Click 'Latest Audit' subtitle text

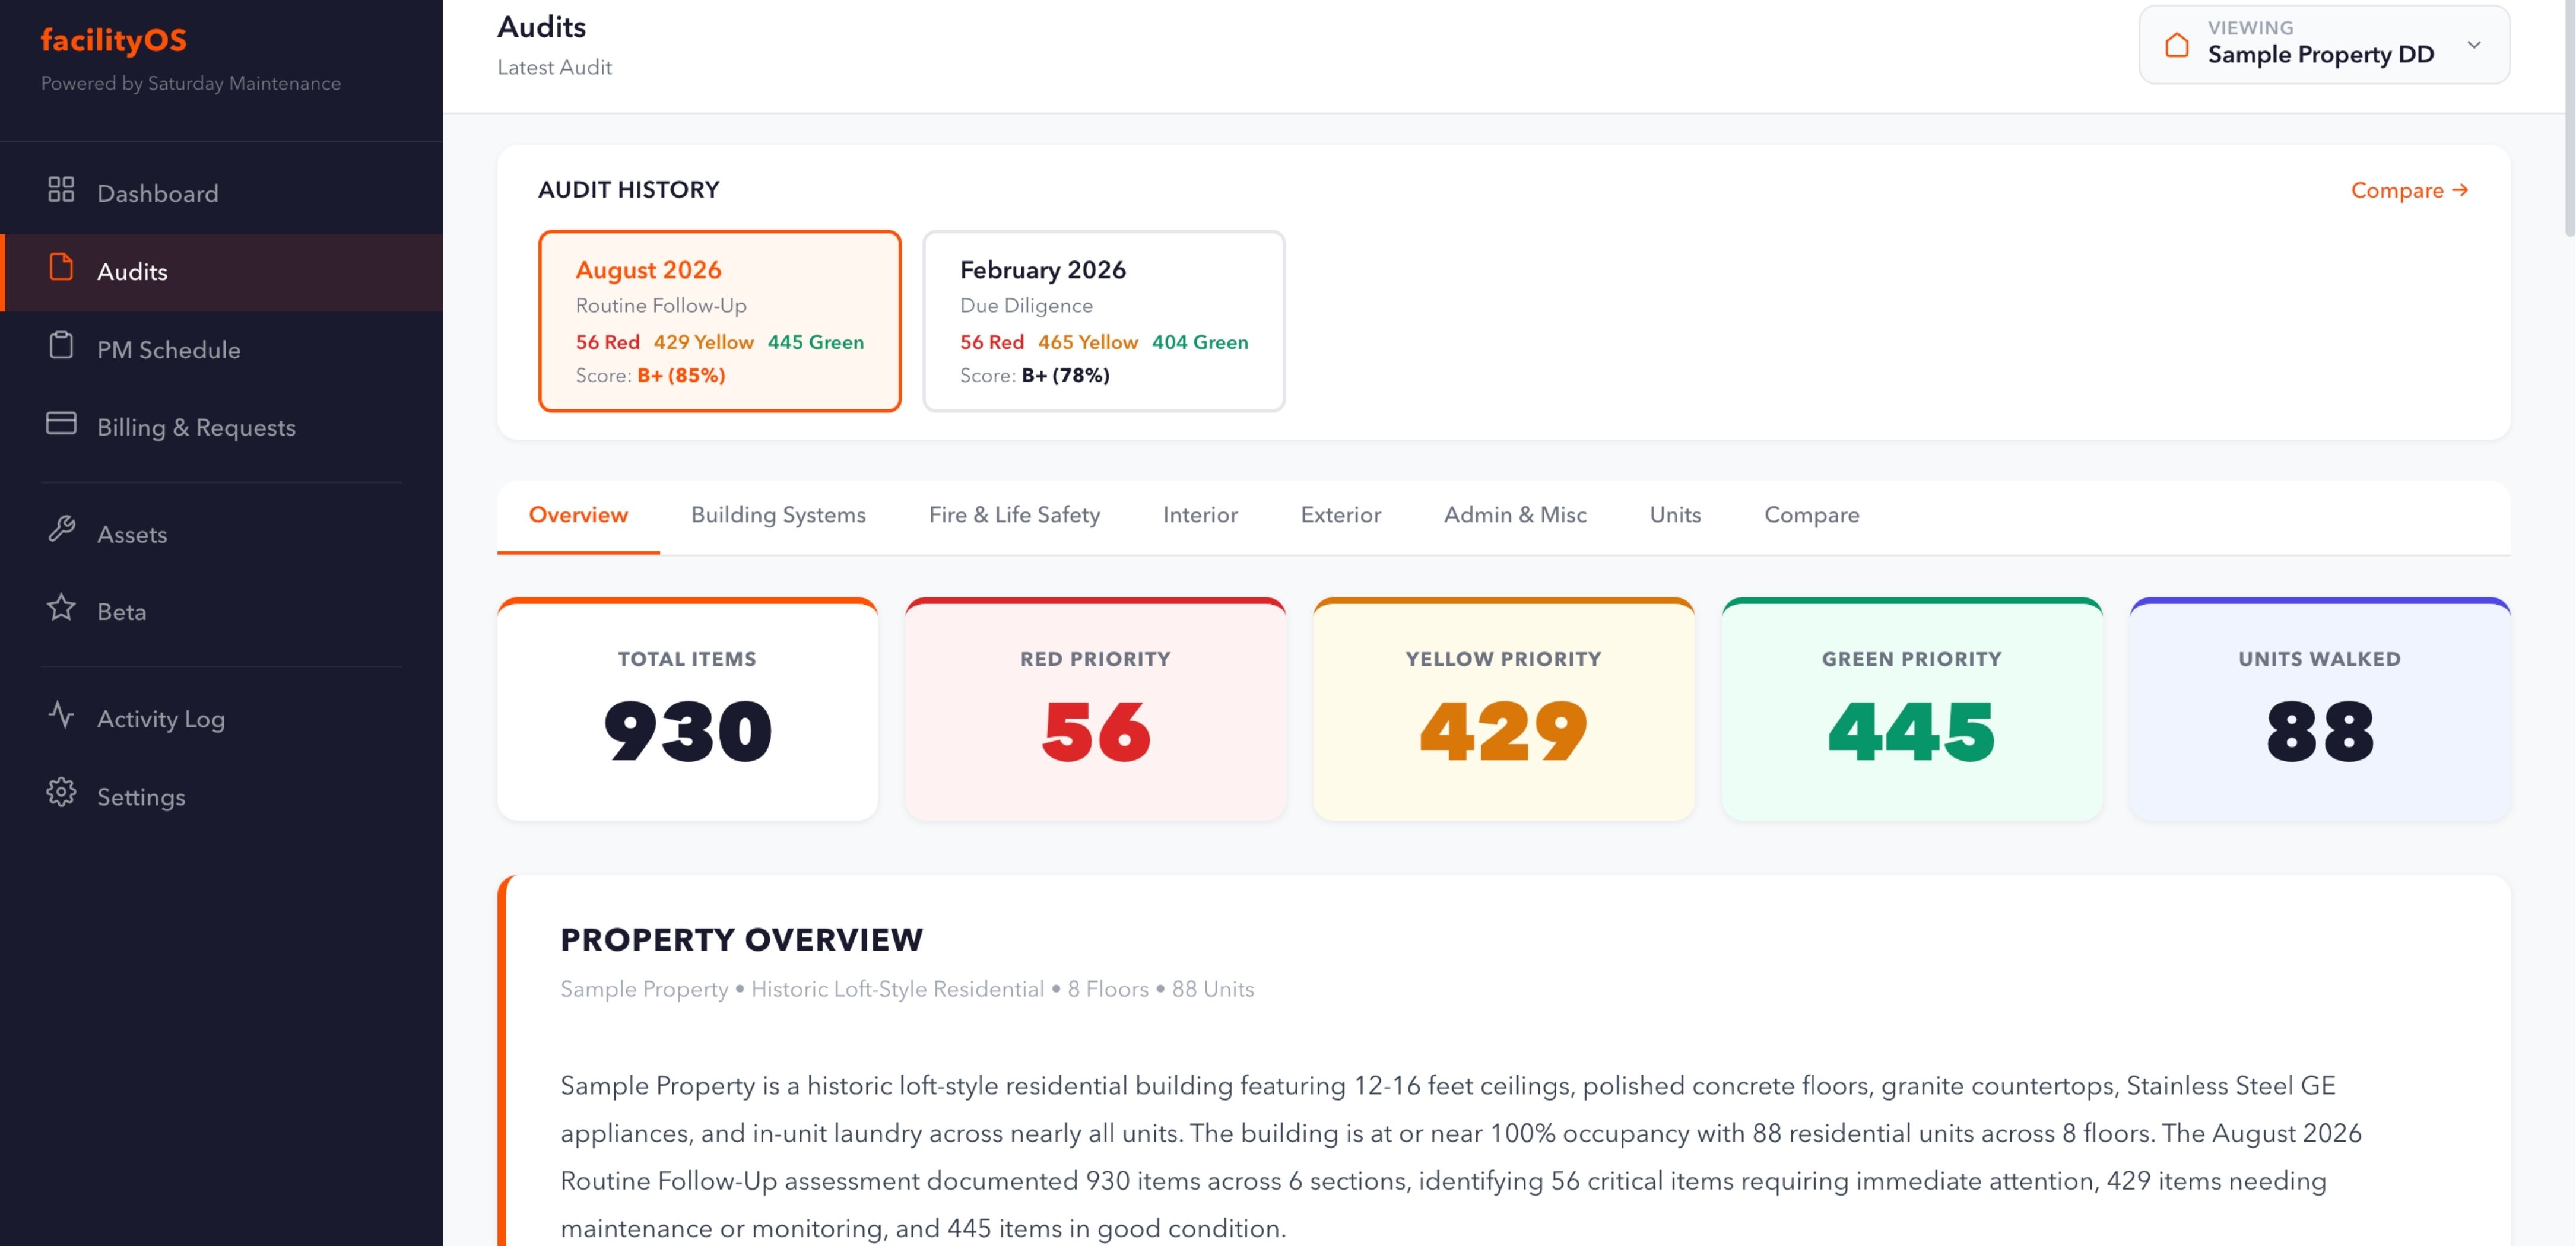tap(555, 67)
